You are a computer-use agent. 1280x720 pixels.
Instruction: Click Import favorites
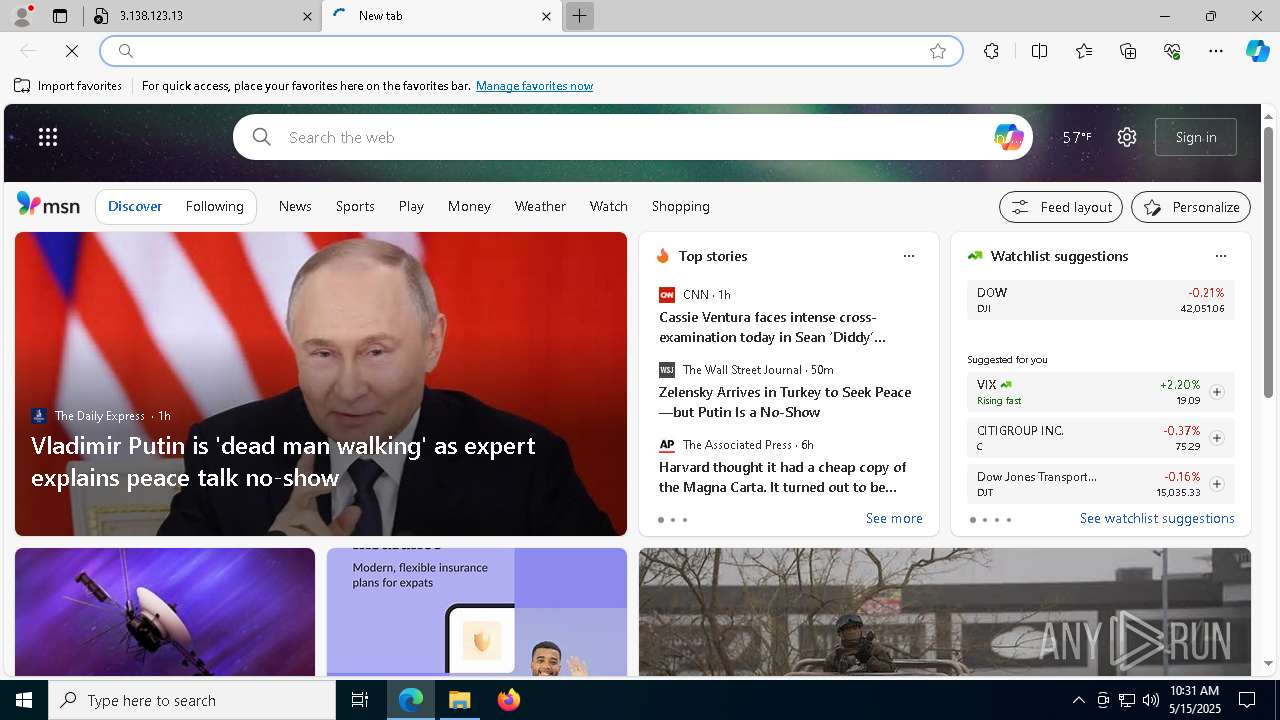(68, 86)
